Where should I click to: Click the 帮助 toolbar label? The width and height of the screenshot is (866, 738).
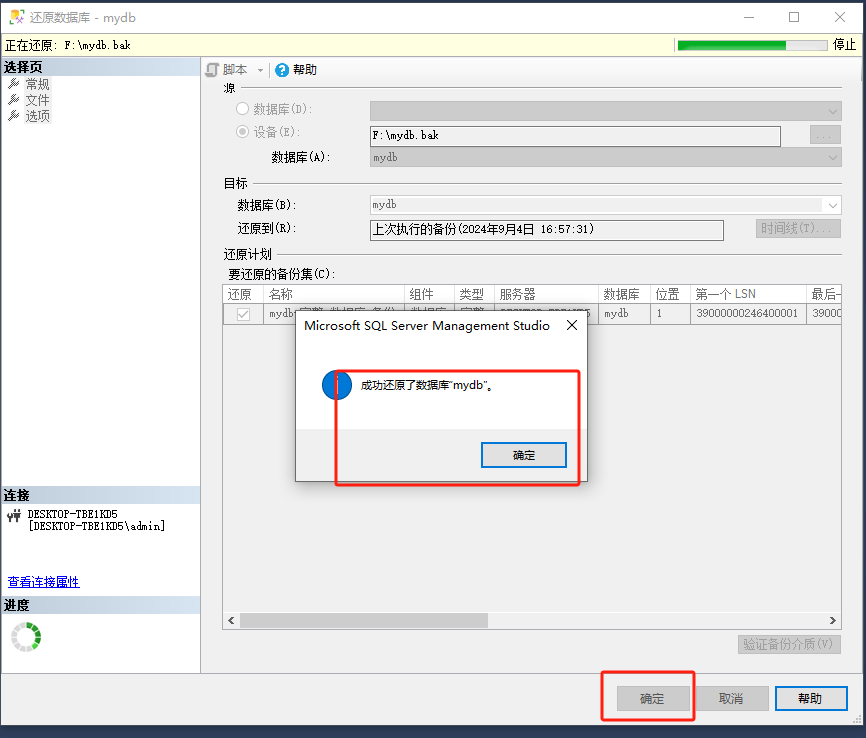(305, 70)
